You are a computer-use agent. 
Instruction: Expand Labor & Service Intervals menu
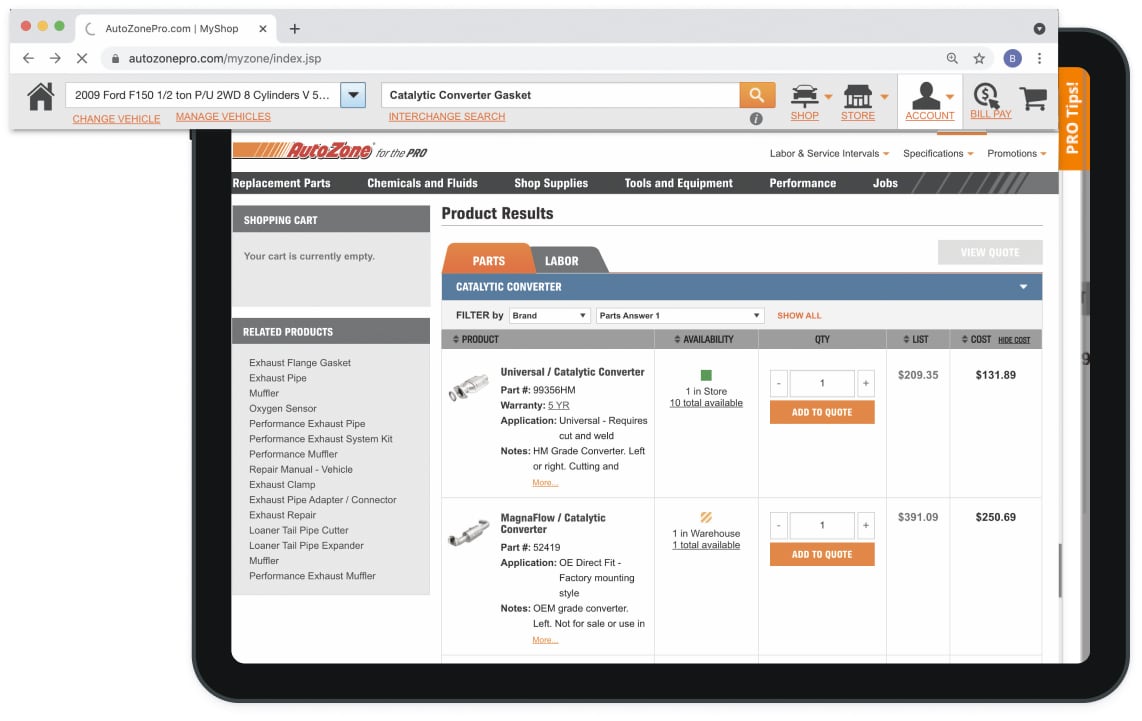coord(830,154)
